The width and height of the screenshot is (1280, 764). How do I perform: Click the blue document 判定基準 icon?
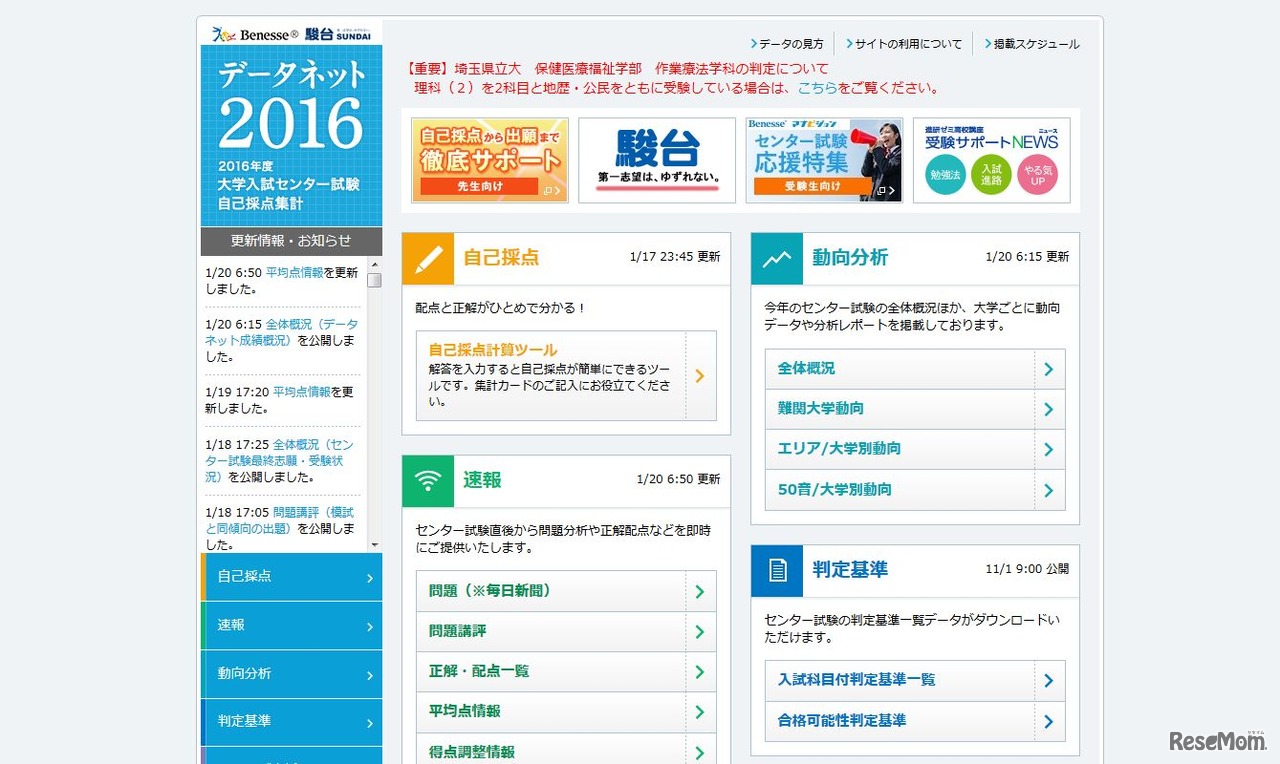(x=777, y=571)
